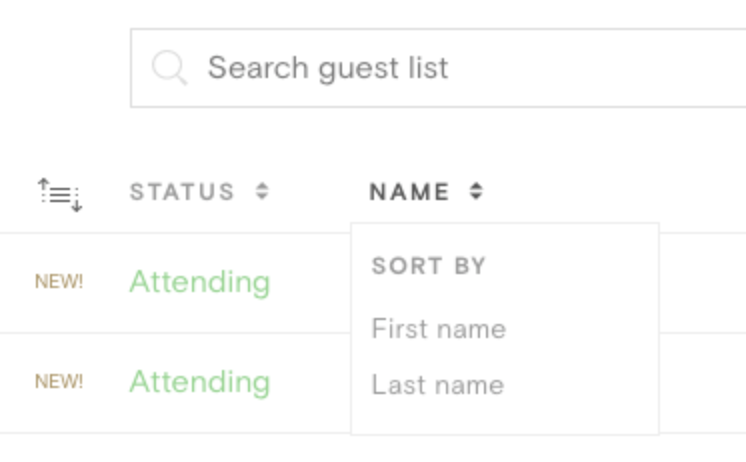
Task: Focus the Search guest list field
Action: coord(438,68)
